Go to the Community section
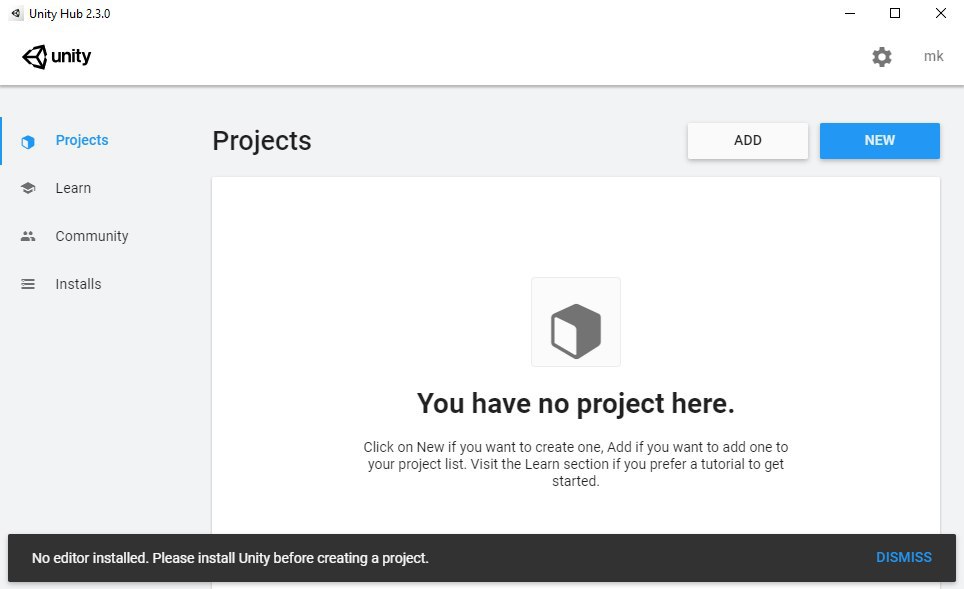This screenshot has height=589, width=964. pos(92,236)
